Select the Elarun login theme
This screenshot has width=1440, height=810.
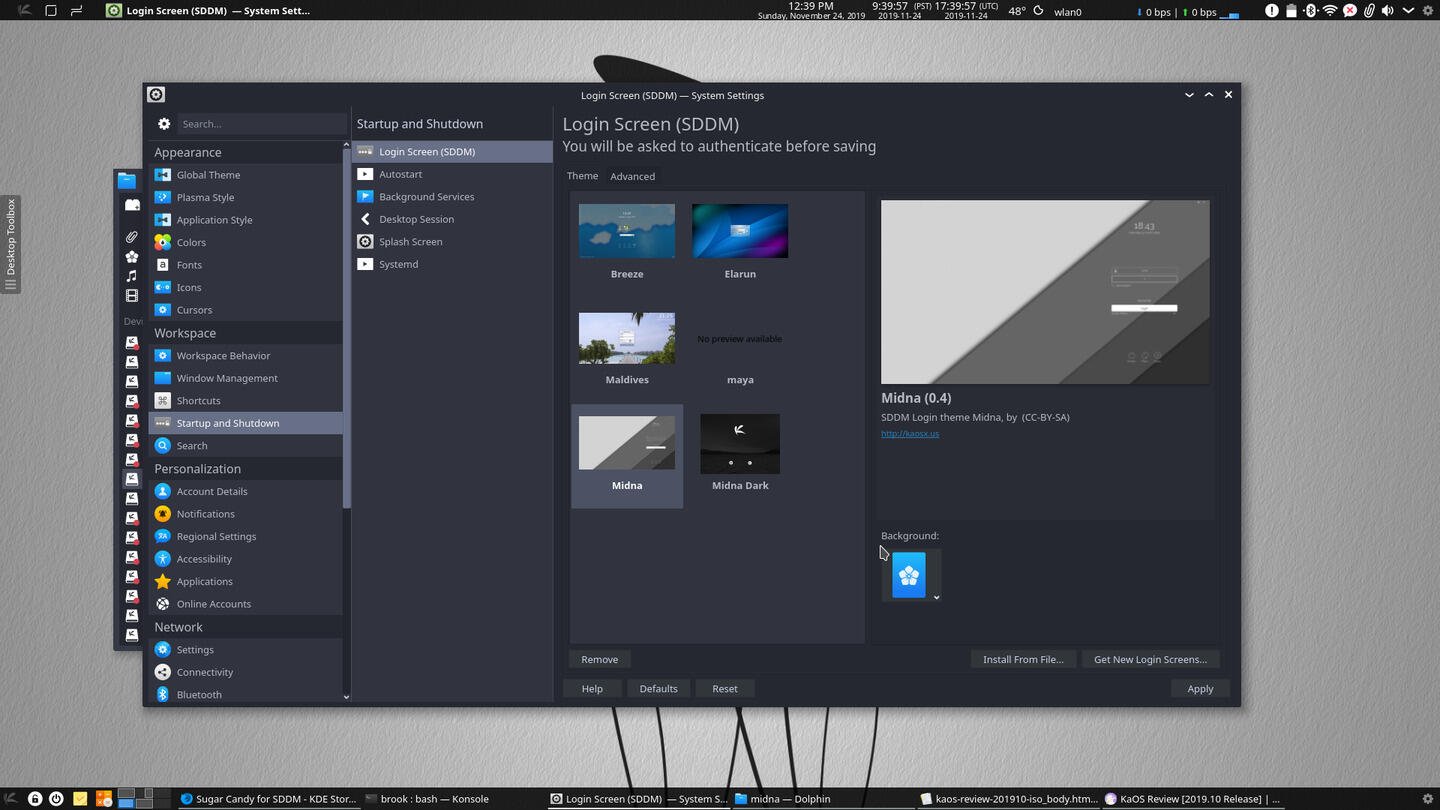point(740,242)
